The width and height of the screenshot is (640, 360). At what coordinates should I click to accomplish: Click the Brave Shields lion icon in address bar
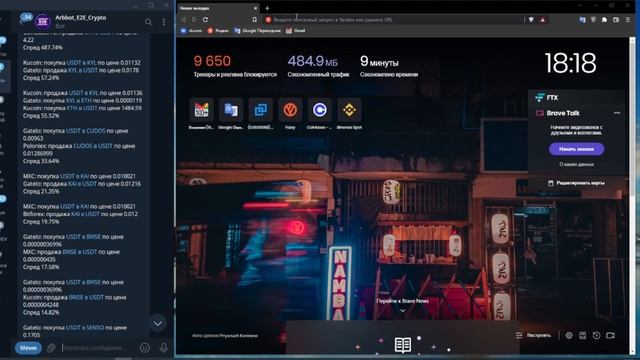[531, 20]
